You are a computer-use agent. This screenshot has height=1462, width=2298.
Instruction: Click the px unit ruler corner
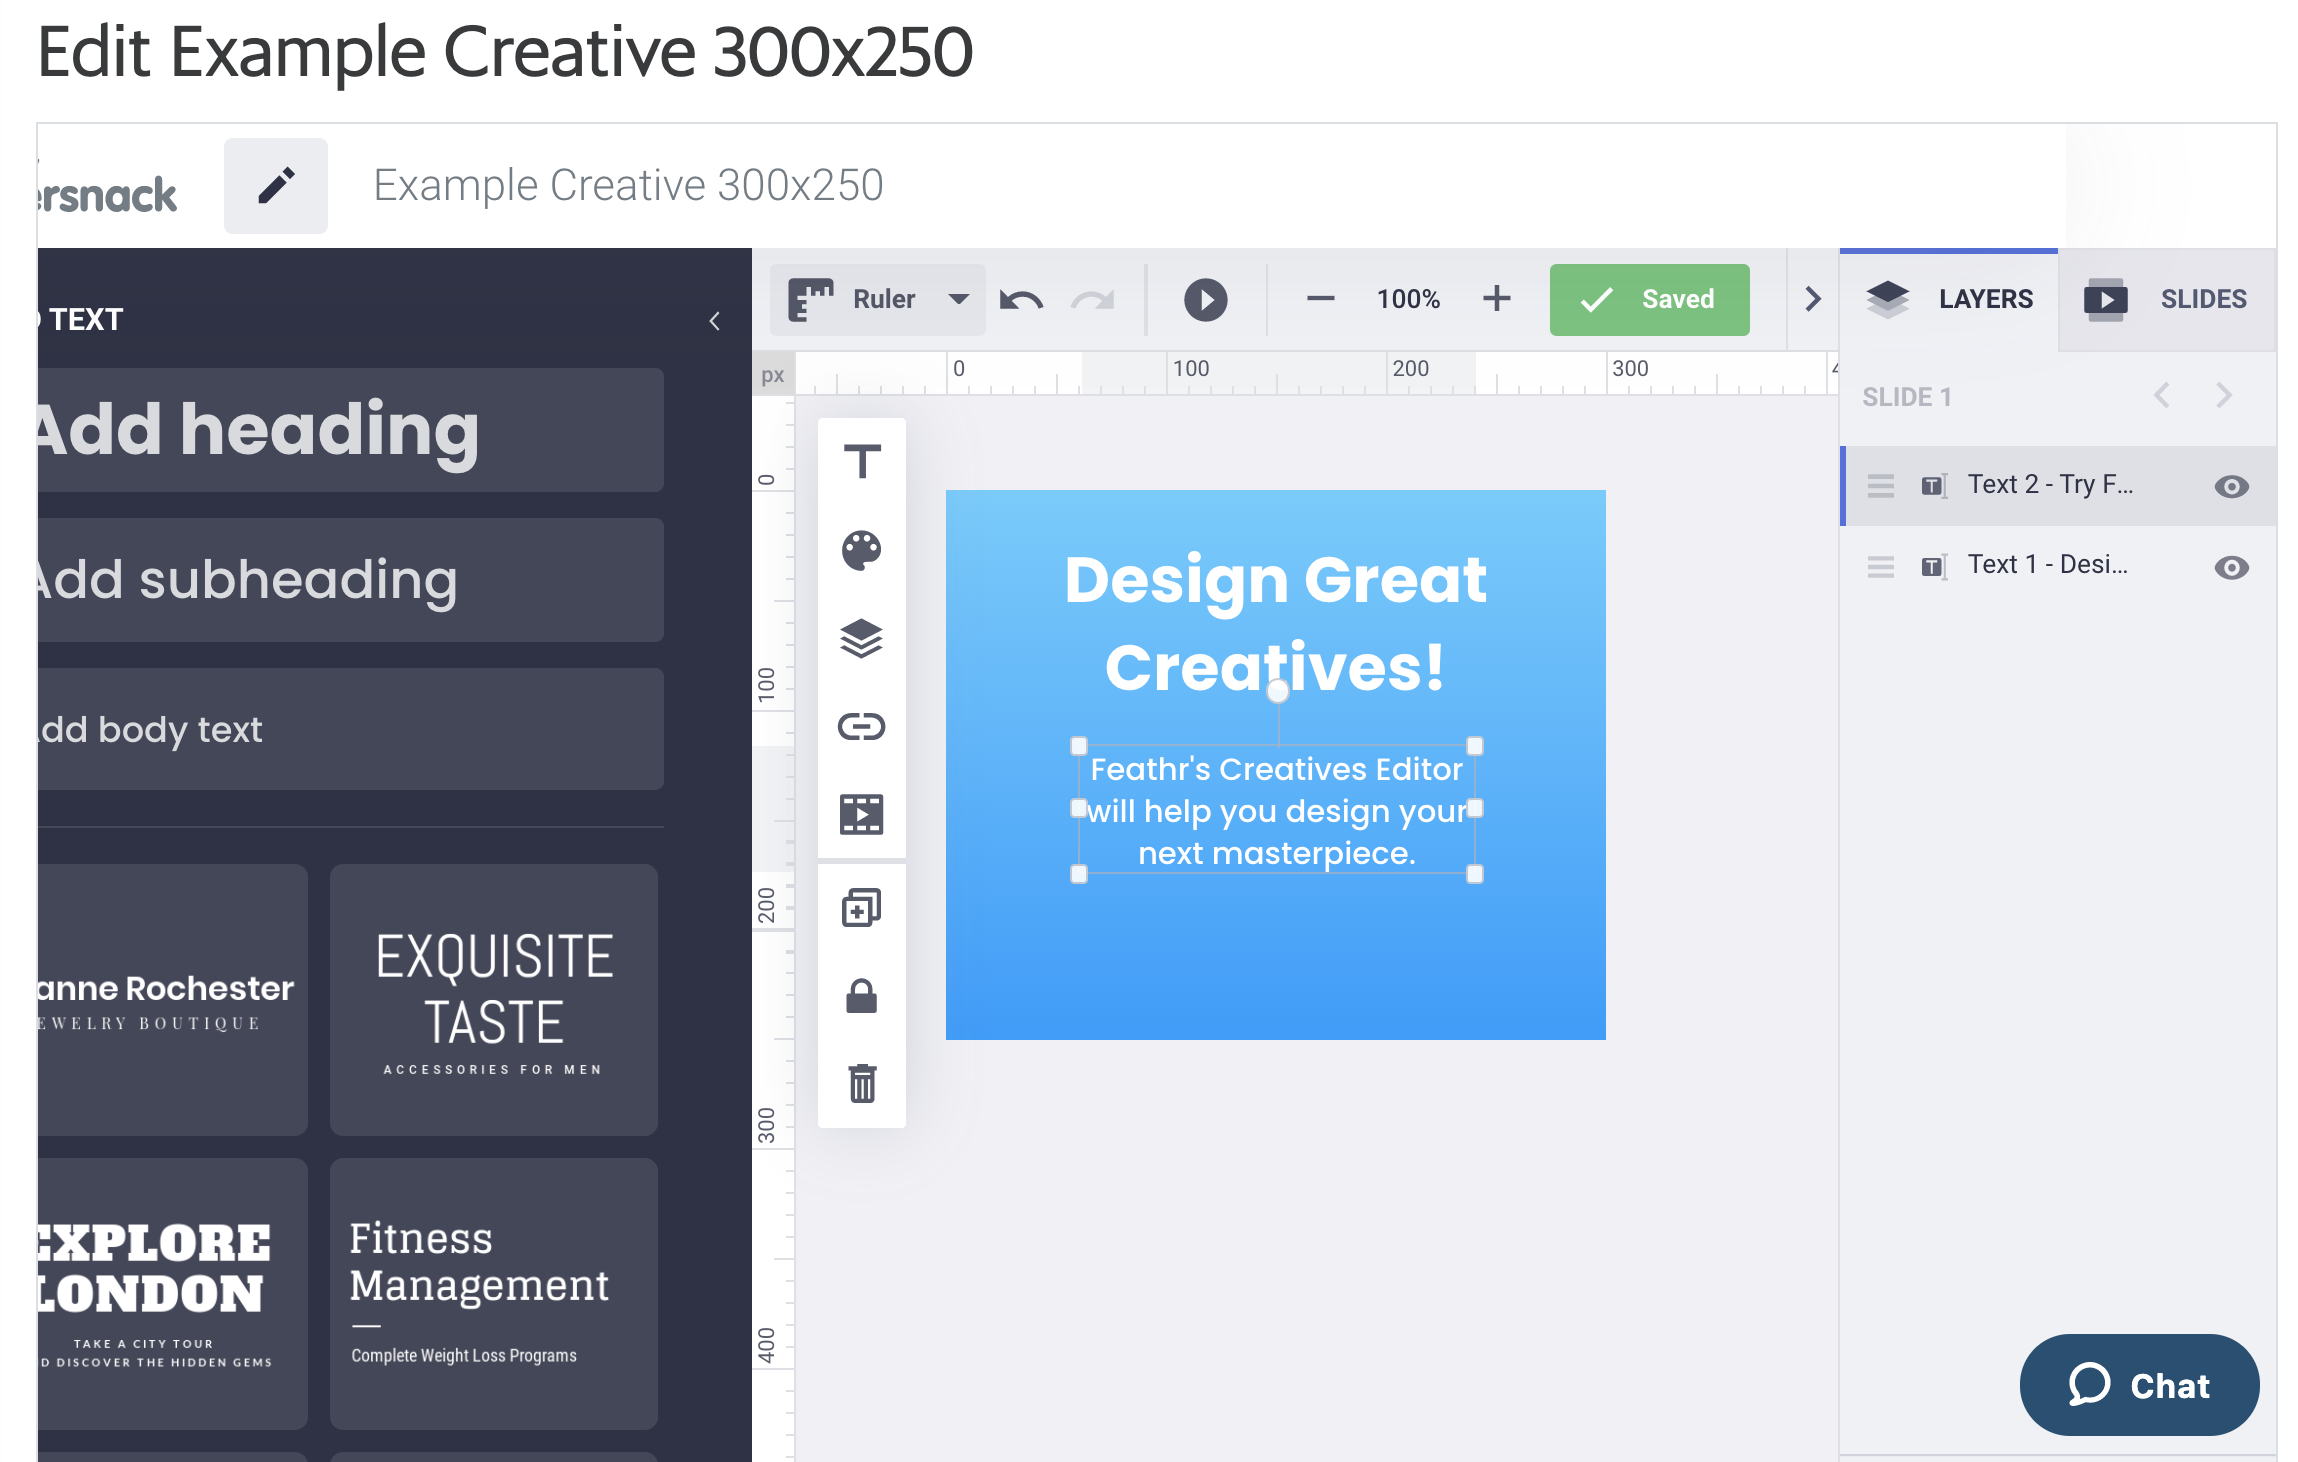[x=773, y=376]
